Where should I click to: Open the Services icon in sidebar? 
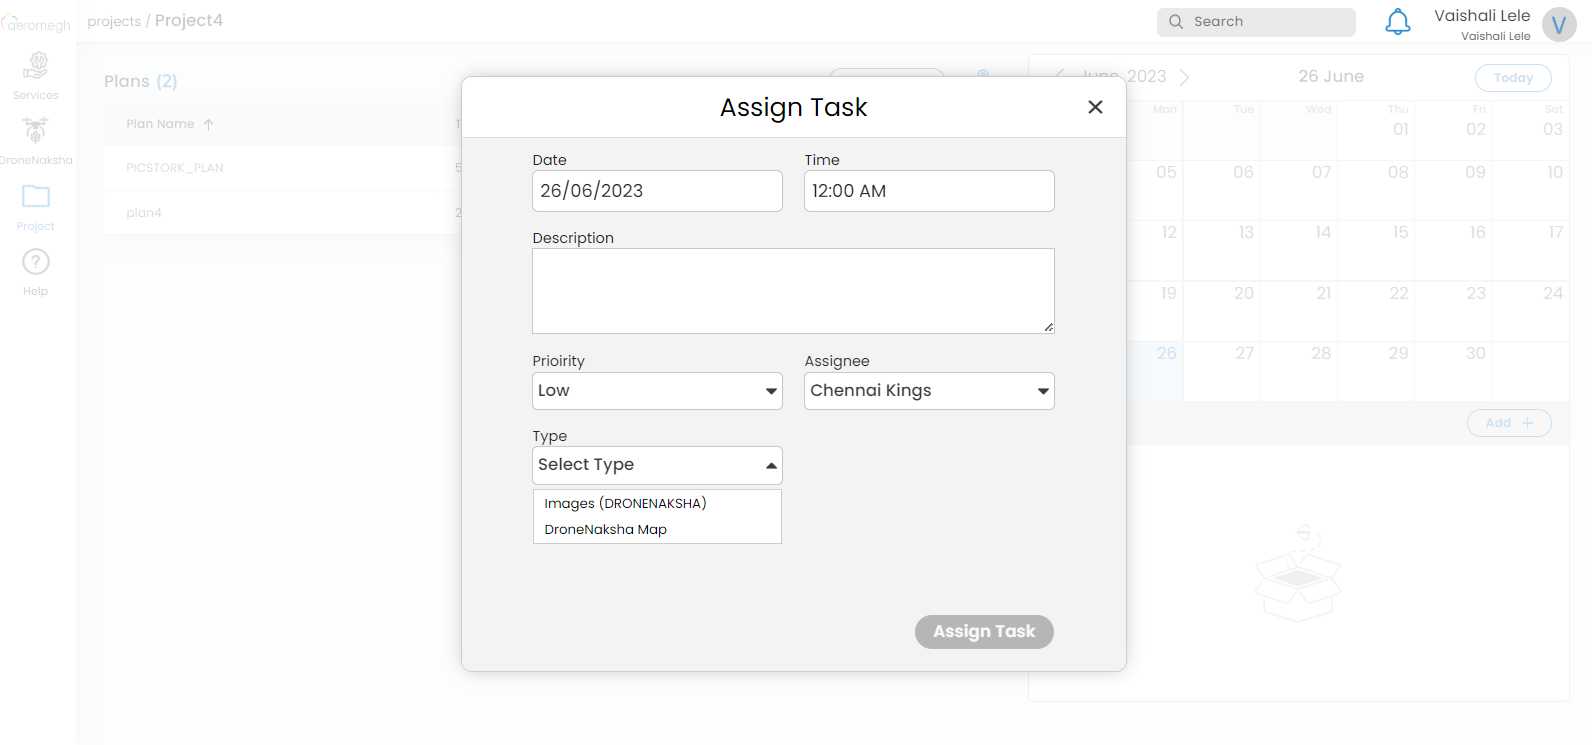point(36,66)
